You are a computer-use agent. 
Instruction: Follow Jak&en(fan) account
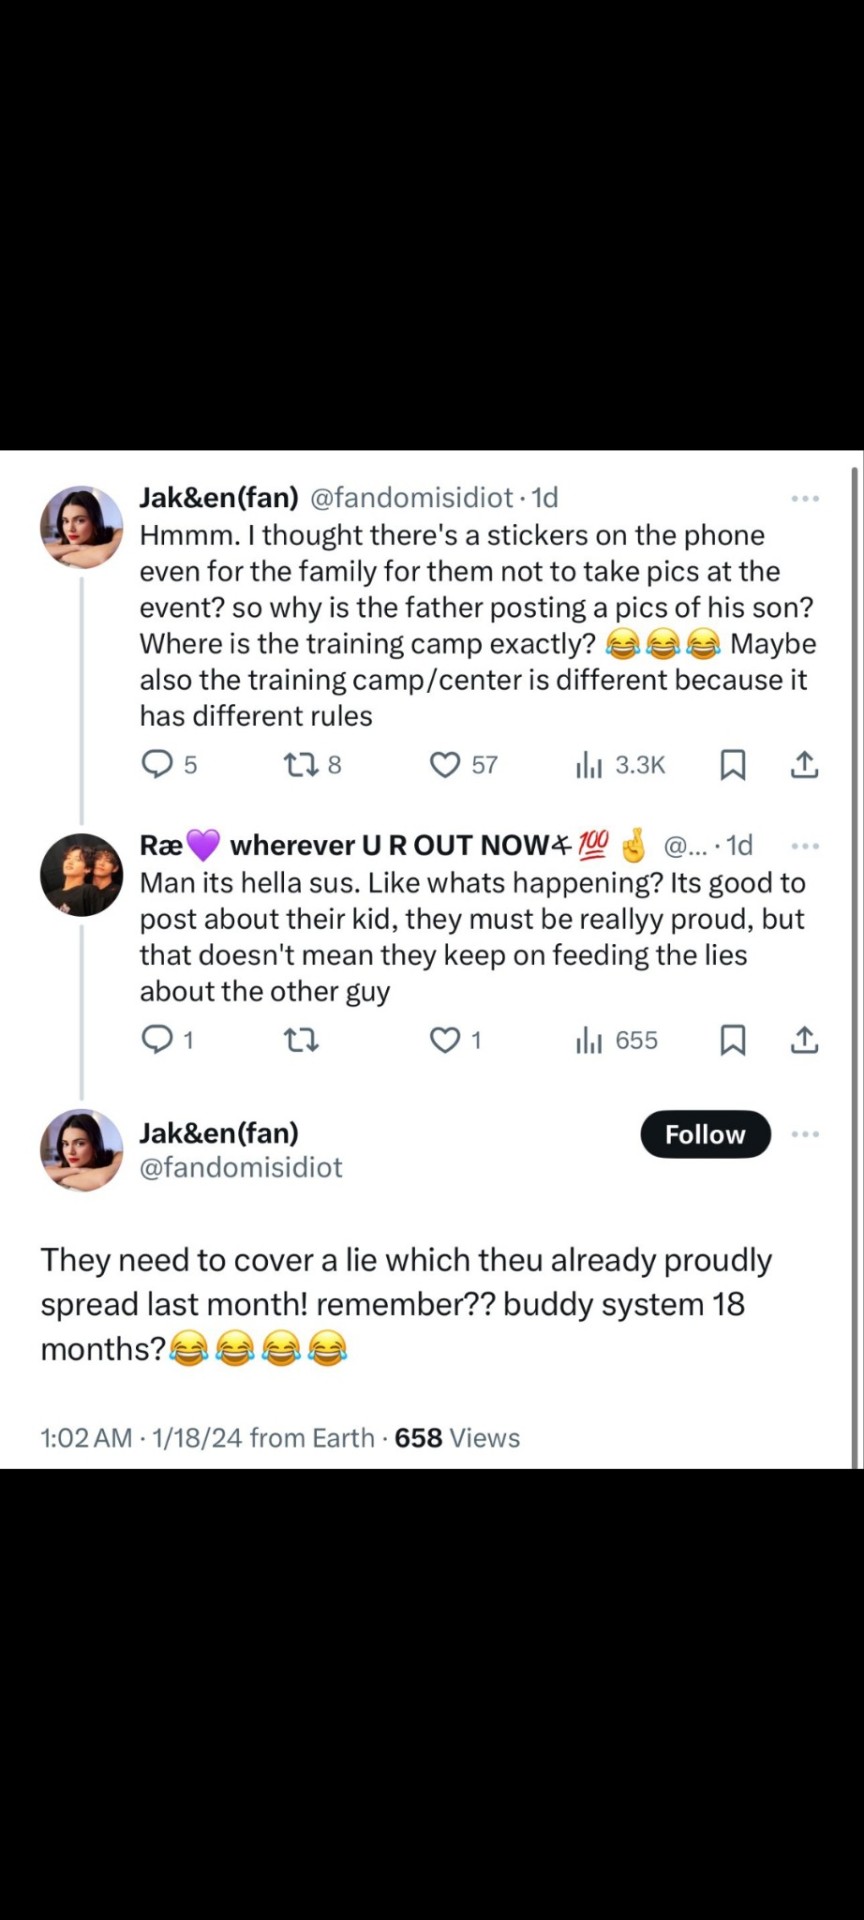[x=705, y=1134]
